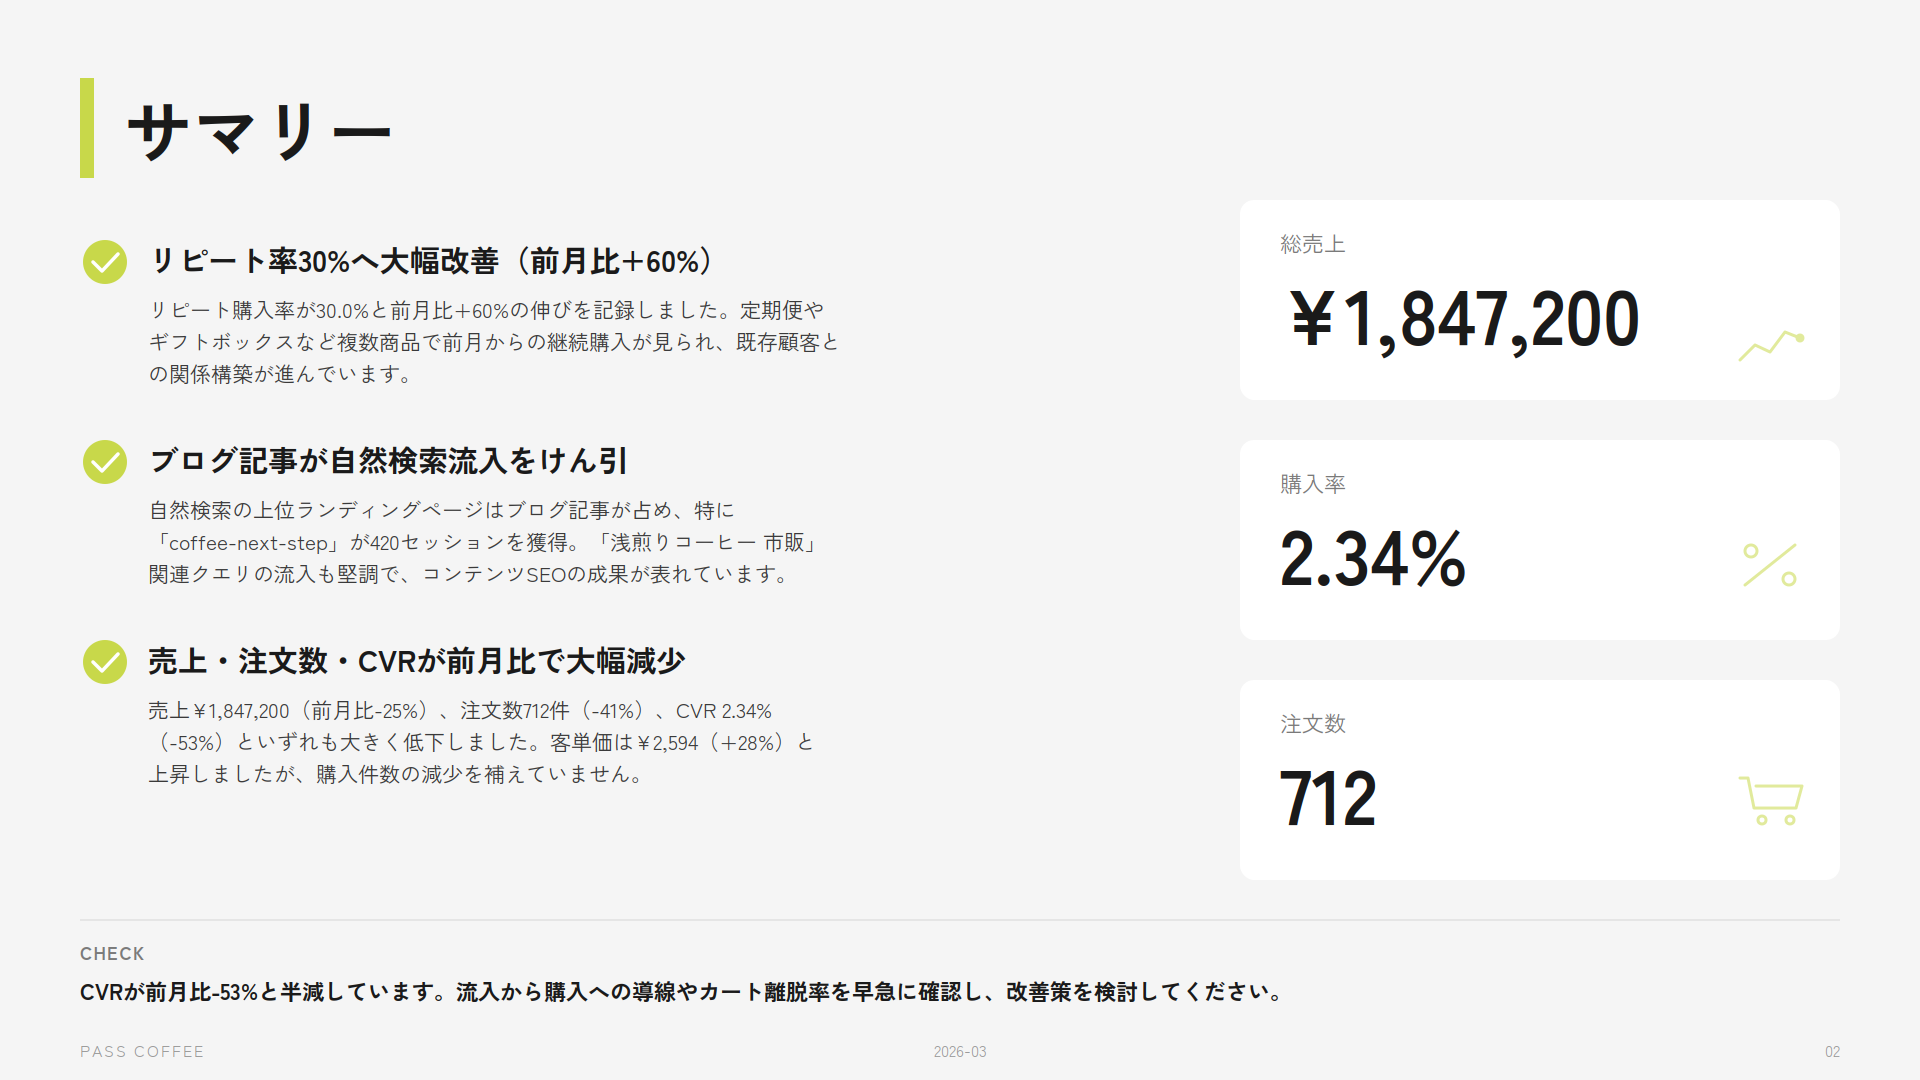Image resolution: width=1920 pixels, height=1080 pixels.
Task: Select the 購入率 card label
Action: [x=1313, y=484]
